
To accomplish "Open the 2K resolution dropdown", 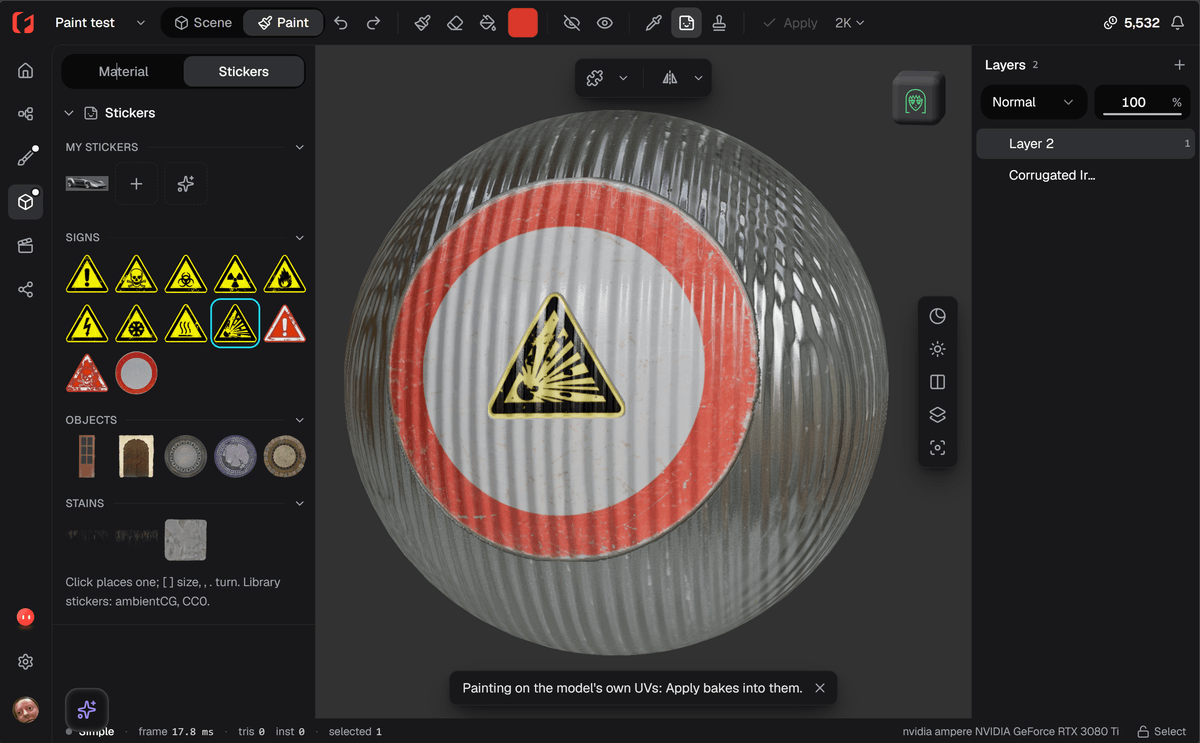I will pos(850,23).
